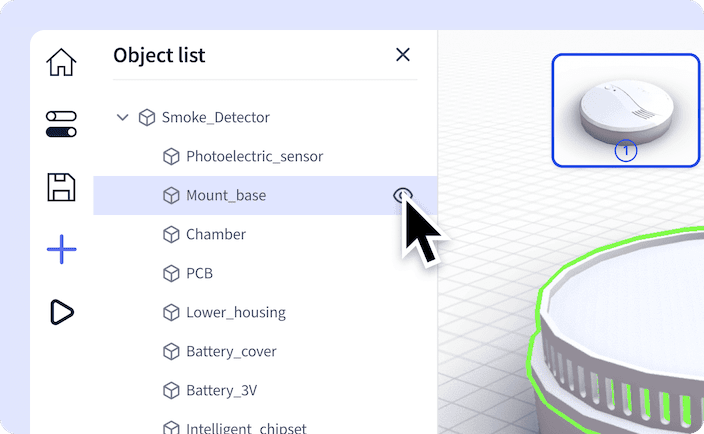Screen dimensions: 704x434
Task: Click the cube icon beside Photoelectric_sensor
Action: tap(171, 157)
